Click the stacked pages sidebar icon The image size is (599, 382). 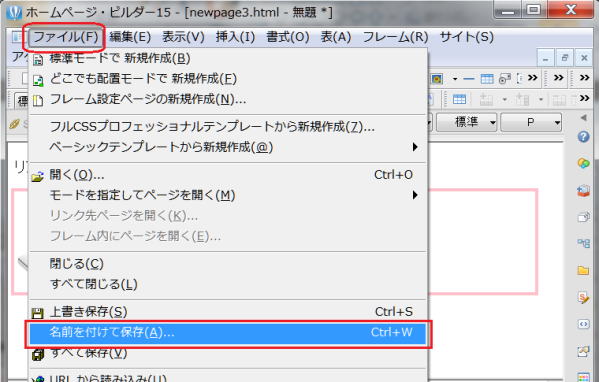tap(583, 217)
